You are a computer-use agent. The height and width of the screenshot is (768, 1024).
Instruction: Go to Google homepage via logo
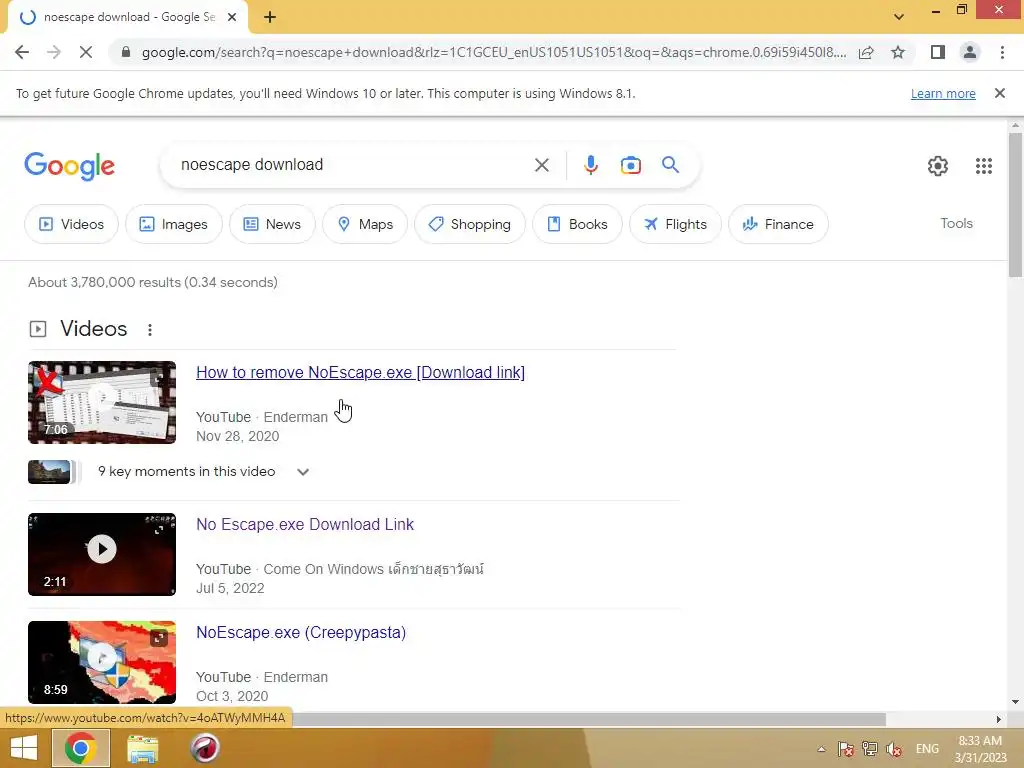pos(70,166)
